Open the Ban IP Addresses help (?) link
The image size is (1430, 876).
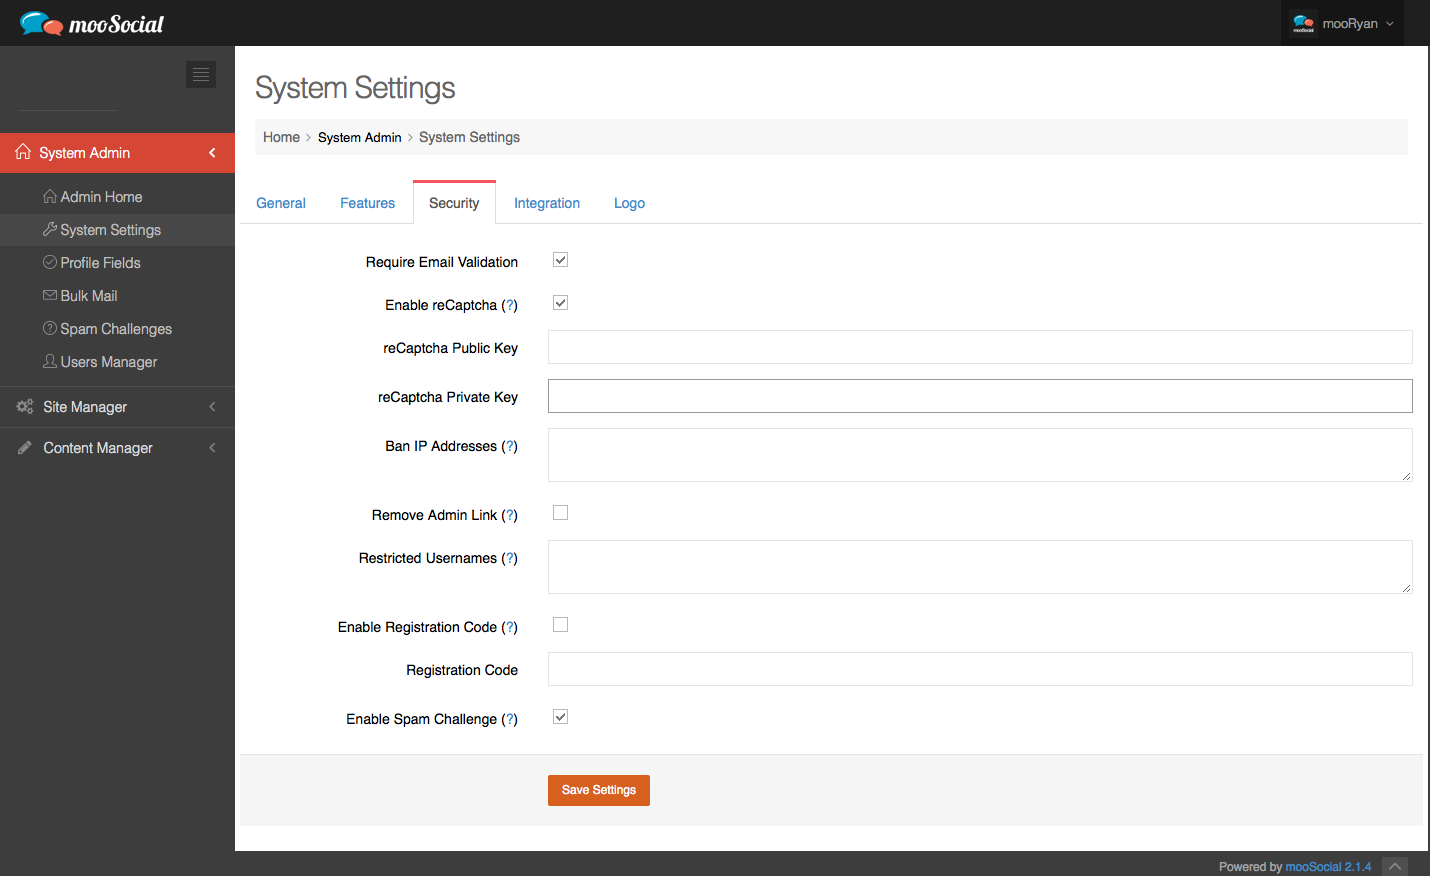pos(510,446)
